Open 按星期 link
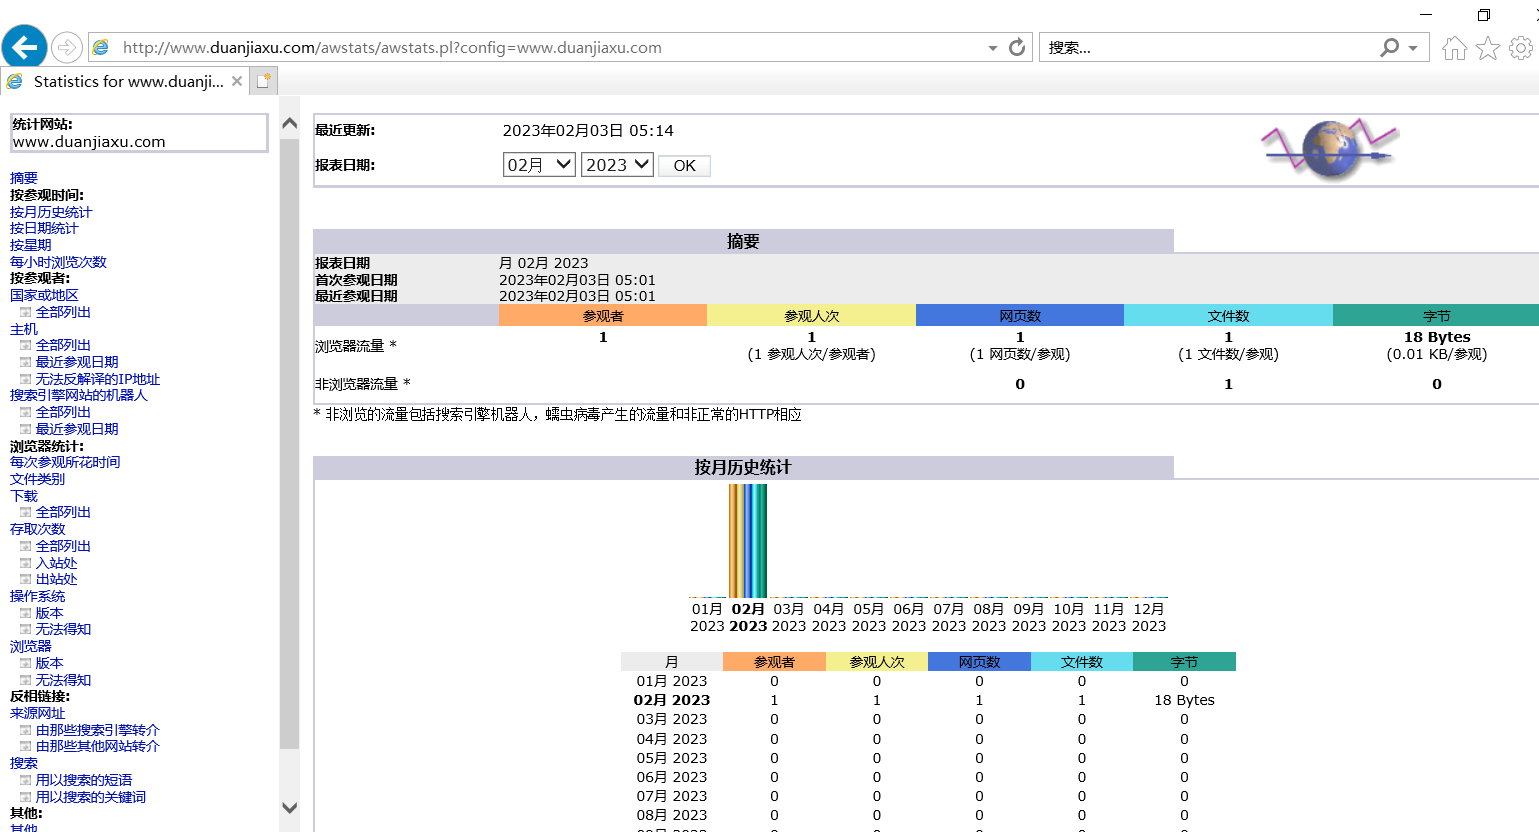Screen dimensions: 1539x832 (31, 245)
